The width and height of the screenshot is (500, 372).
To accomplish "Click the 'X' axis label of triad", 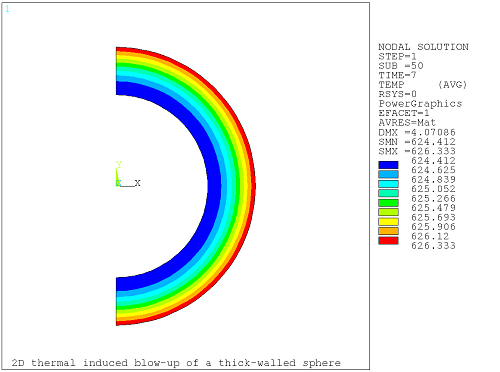I will pyautogui.click(x=137, y=183).
